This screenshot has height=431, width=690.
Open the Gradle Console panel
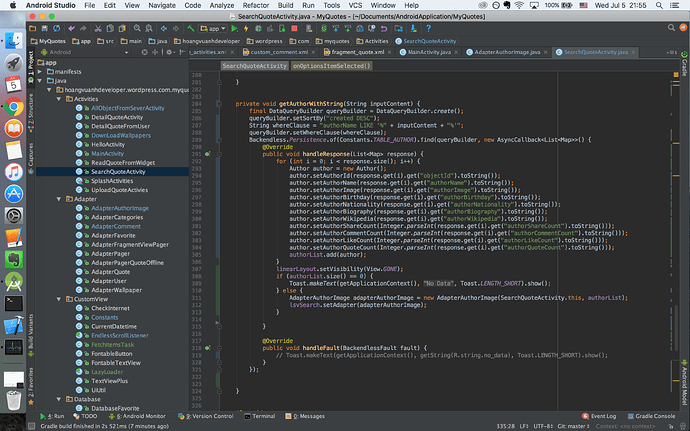[x=651, y=416]
